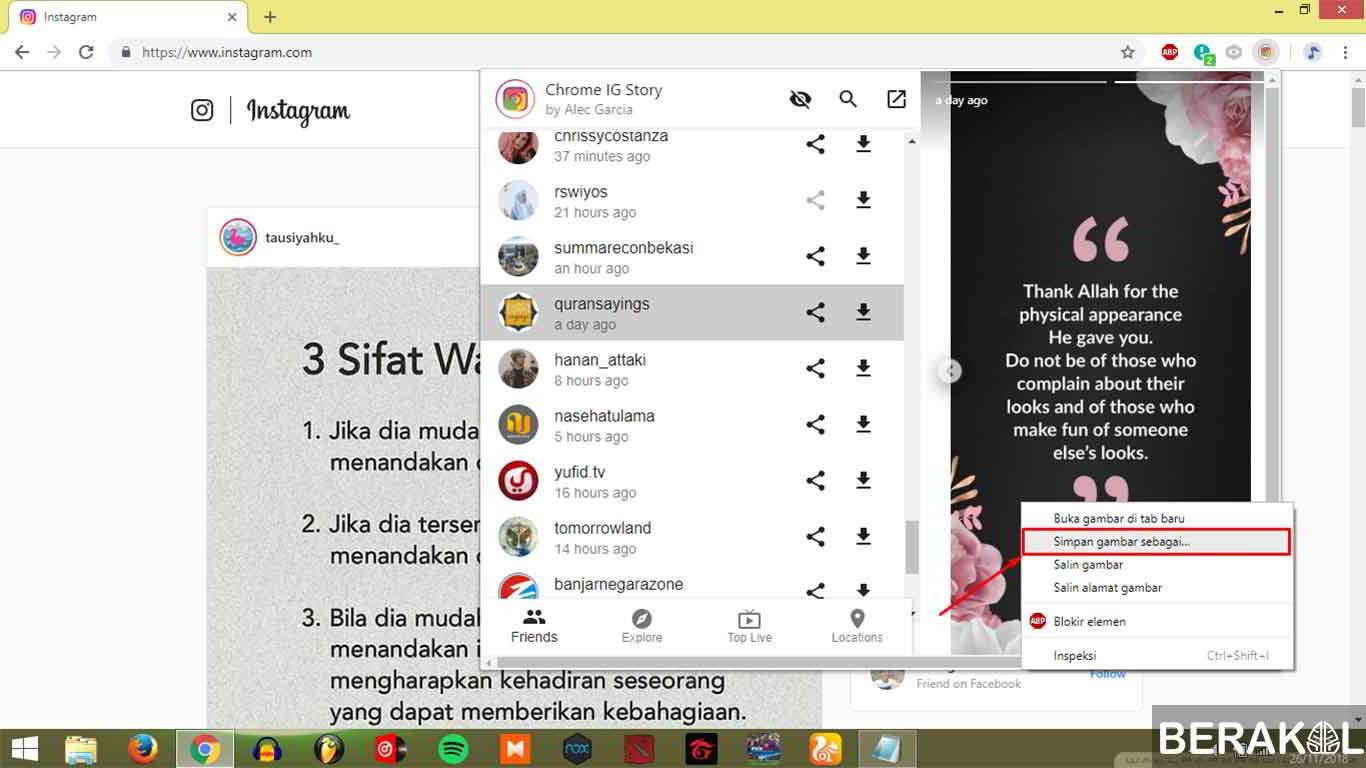Launch Firefox from the taskbar

[143, 749]
